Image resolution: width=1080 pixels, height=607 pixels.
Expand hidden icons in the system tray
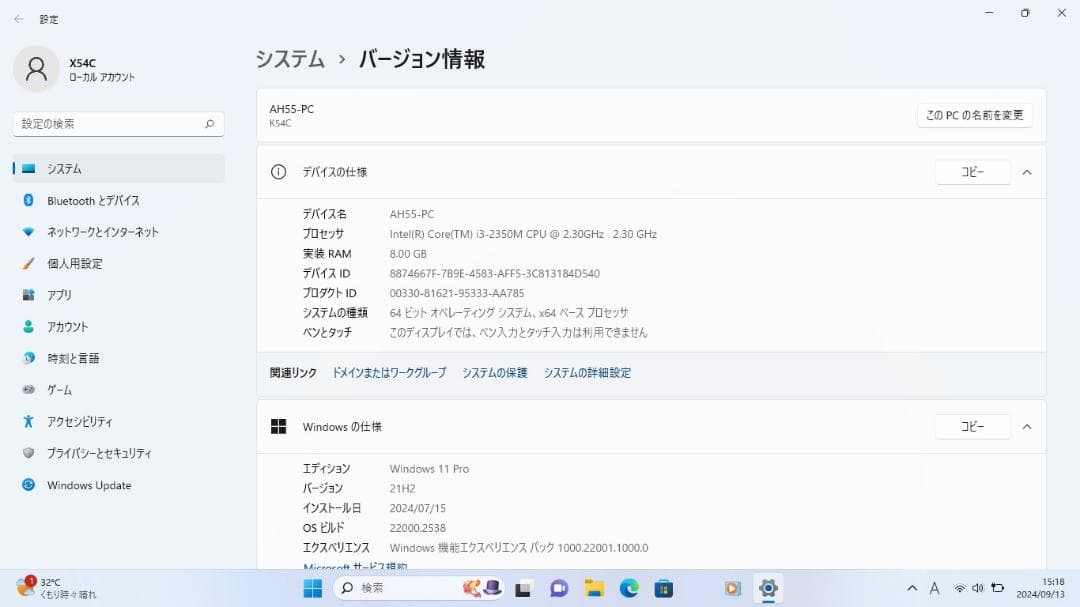(x=912, y=588)
